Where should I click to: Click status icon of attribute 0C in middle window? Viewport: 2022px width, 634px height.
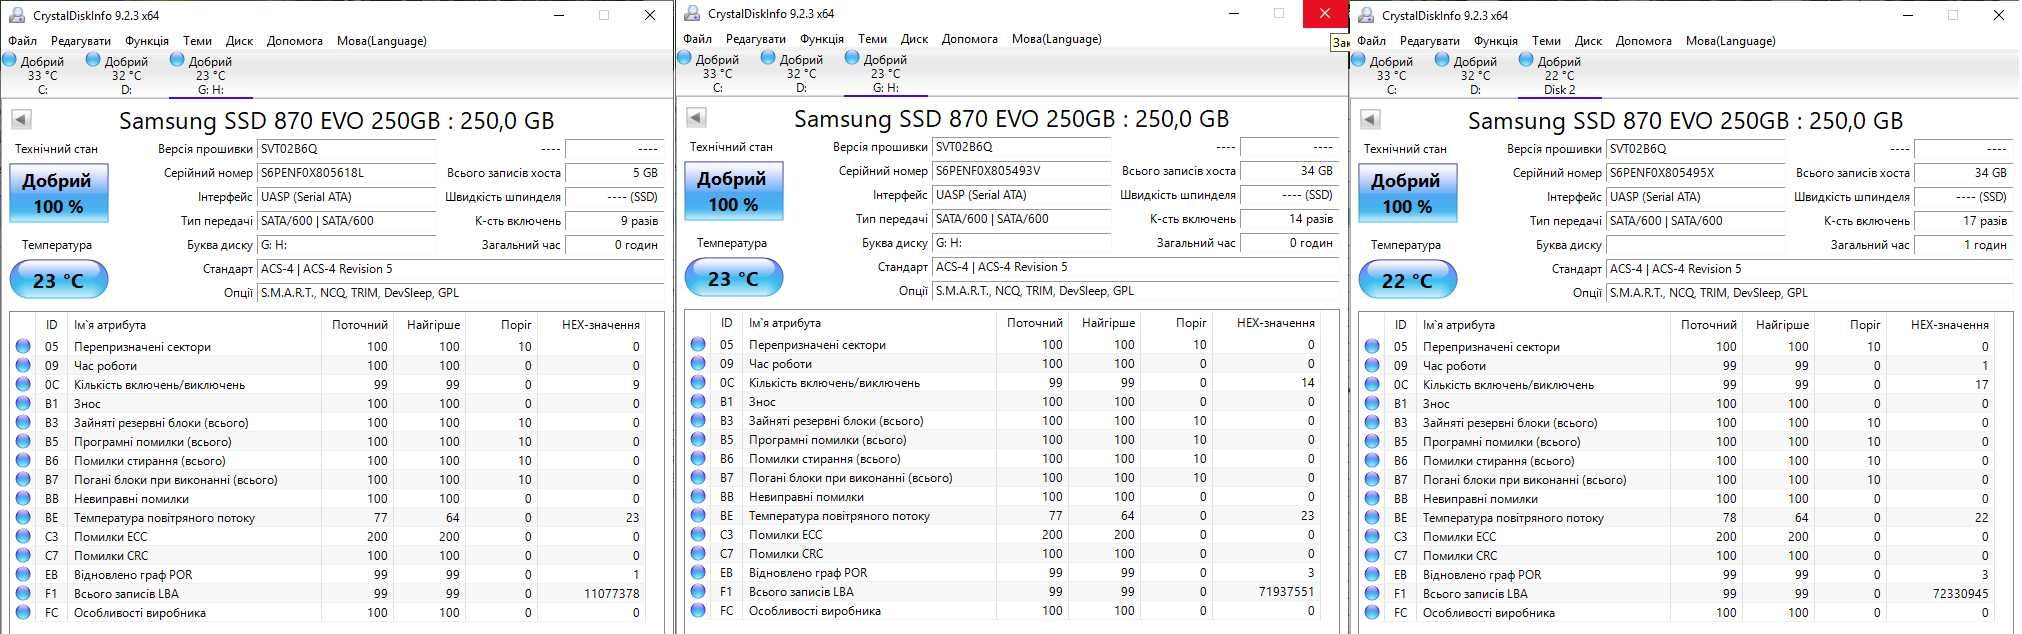(x=698, y=382)
